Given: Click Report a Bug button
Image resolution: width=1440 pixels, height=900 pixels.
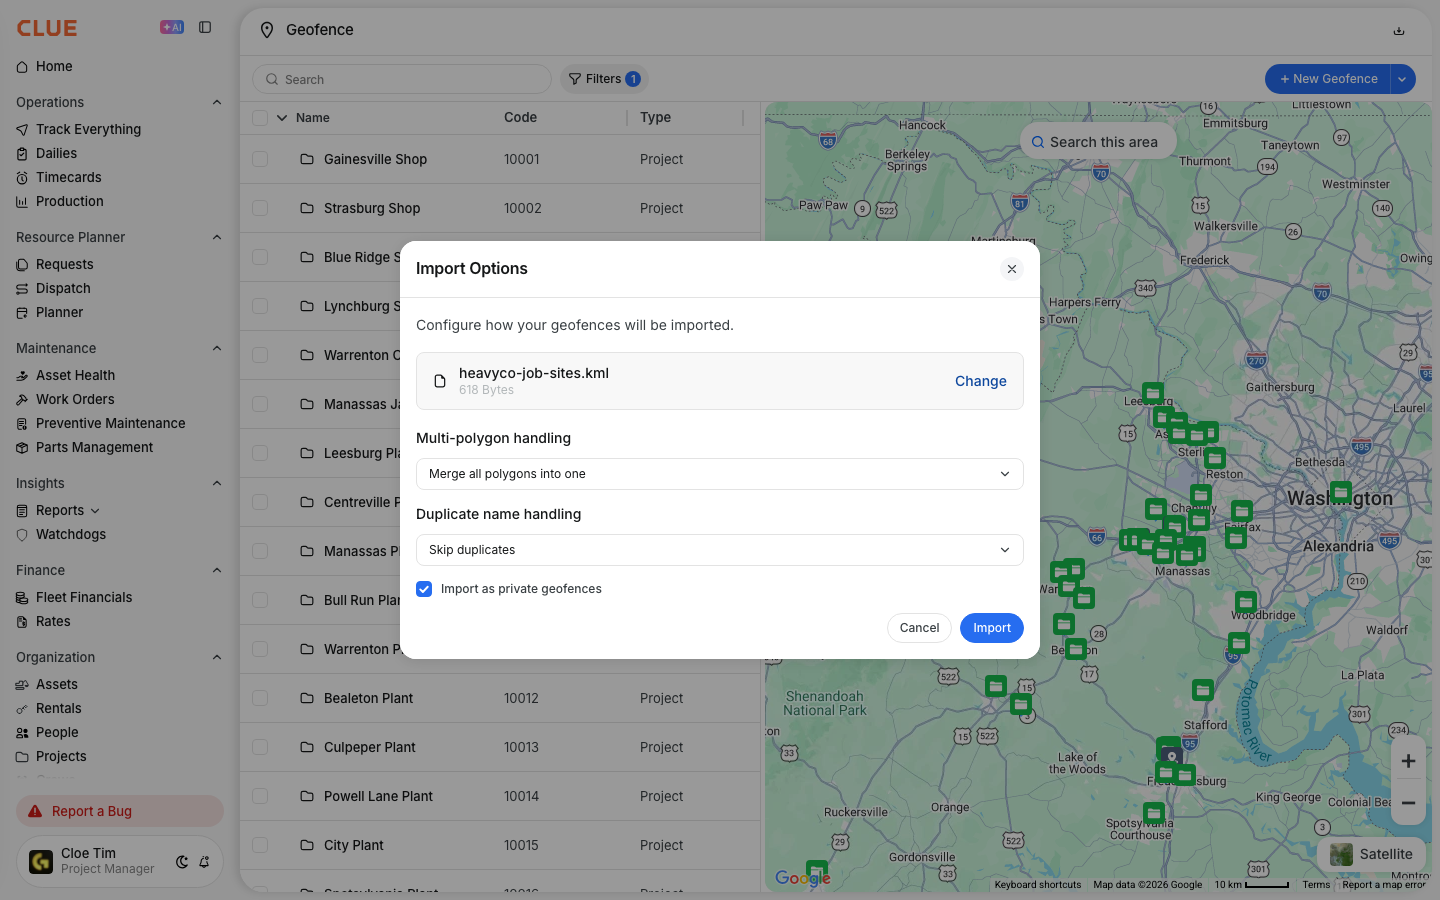Looking at the screenshot, I should pyautogui.click(x=120, y=811).
